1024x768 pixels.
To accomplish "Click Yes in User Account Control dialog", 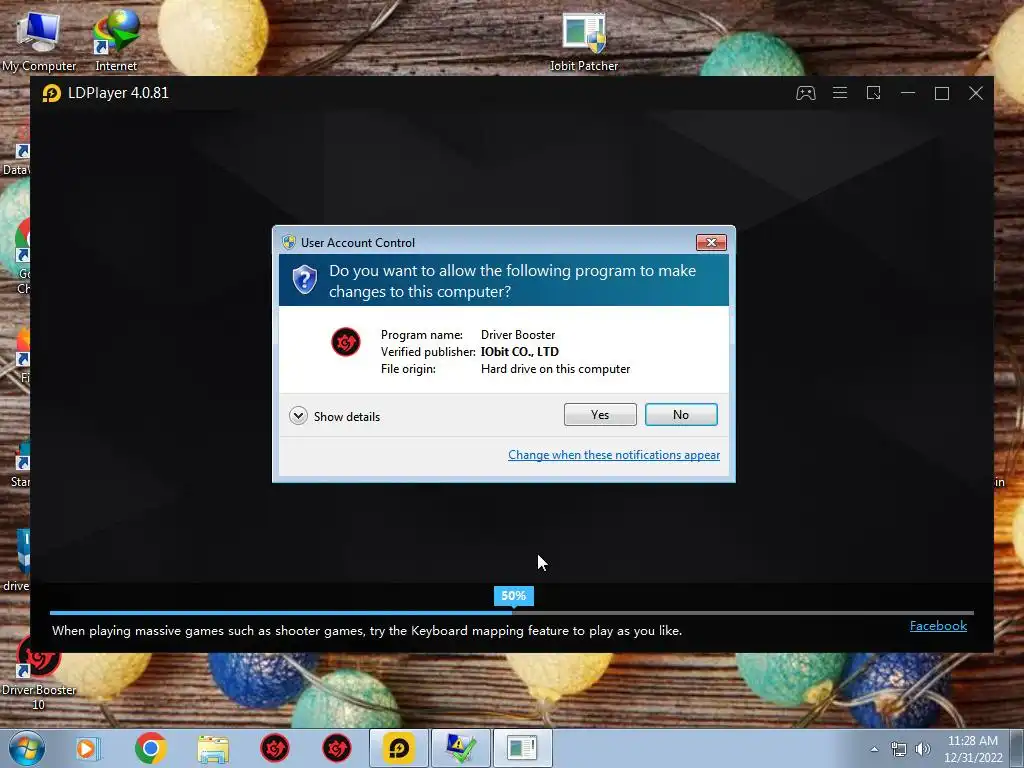I will [600, 415].
